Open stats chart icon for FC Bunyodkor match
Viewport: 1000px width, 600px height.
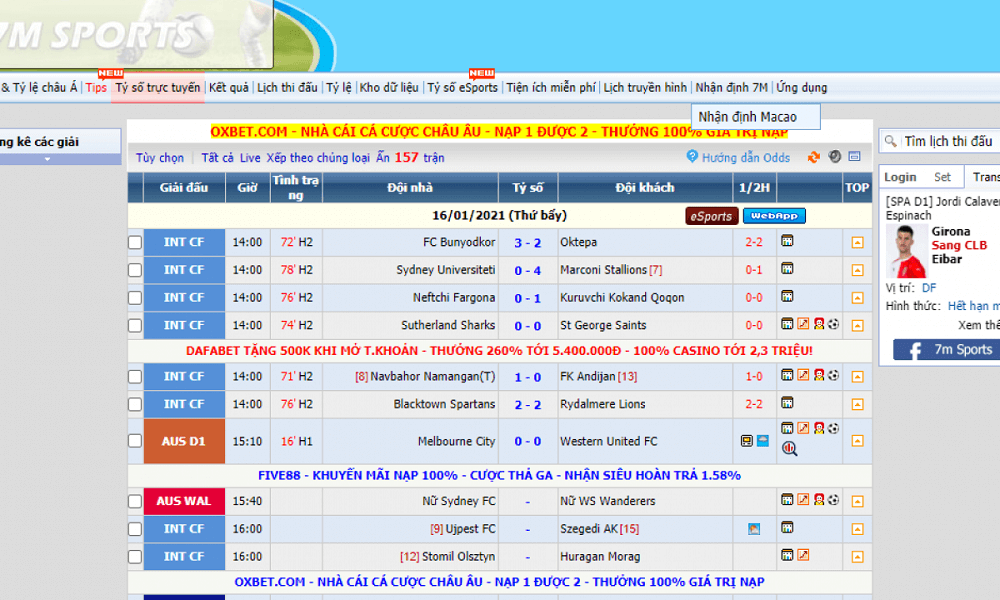(787, 241)
